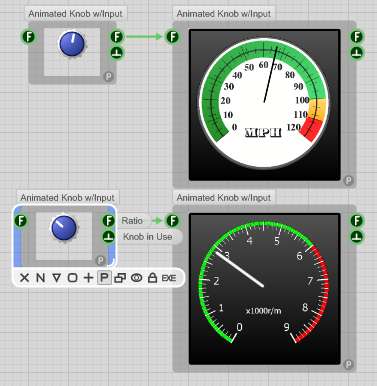The image size is (377, 386).
Task: Toggle the highlighted P button in selection toolbar
Action: pos(104,277)
